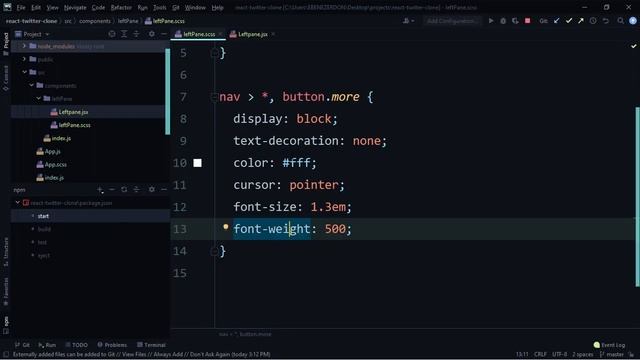This screenshot has width=640, height=360.
Task: Click the npm panel remove minus icon
Action: click(112, 189)
